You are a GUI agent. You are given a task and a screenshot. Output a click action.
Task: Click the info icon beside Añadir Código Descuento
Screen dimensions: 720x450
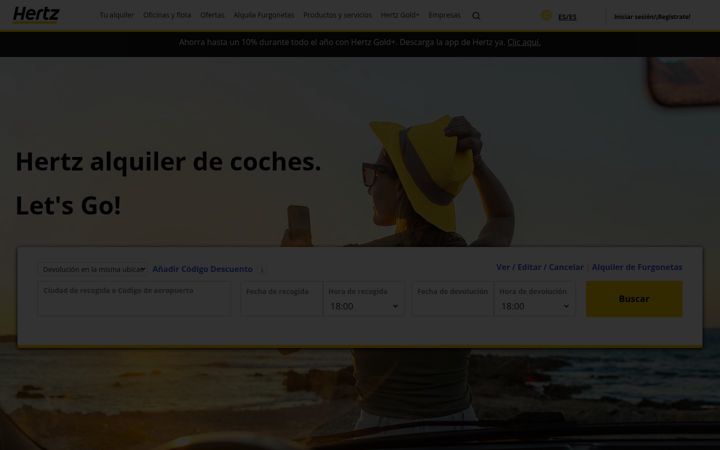pyautogui.click(x=262, y=270)
